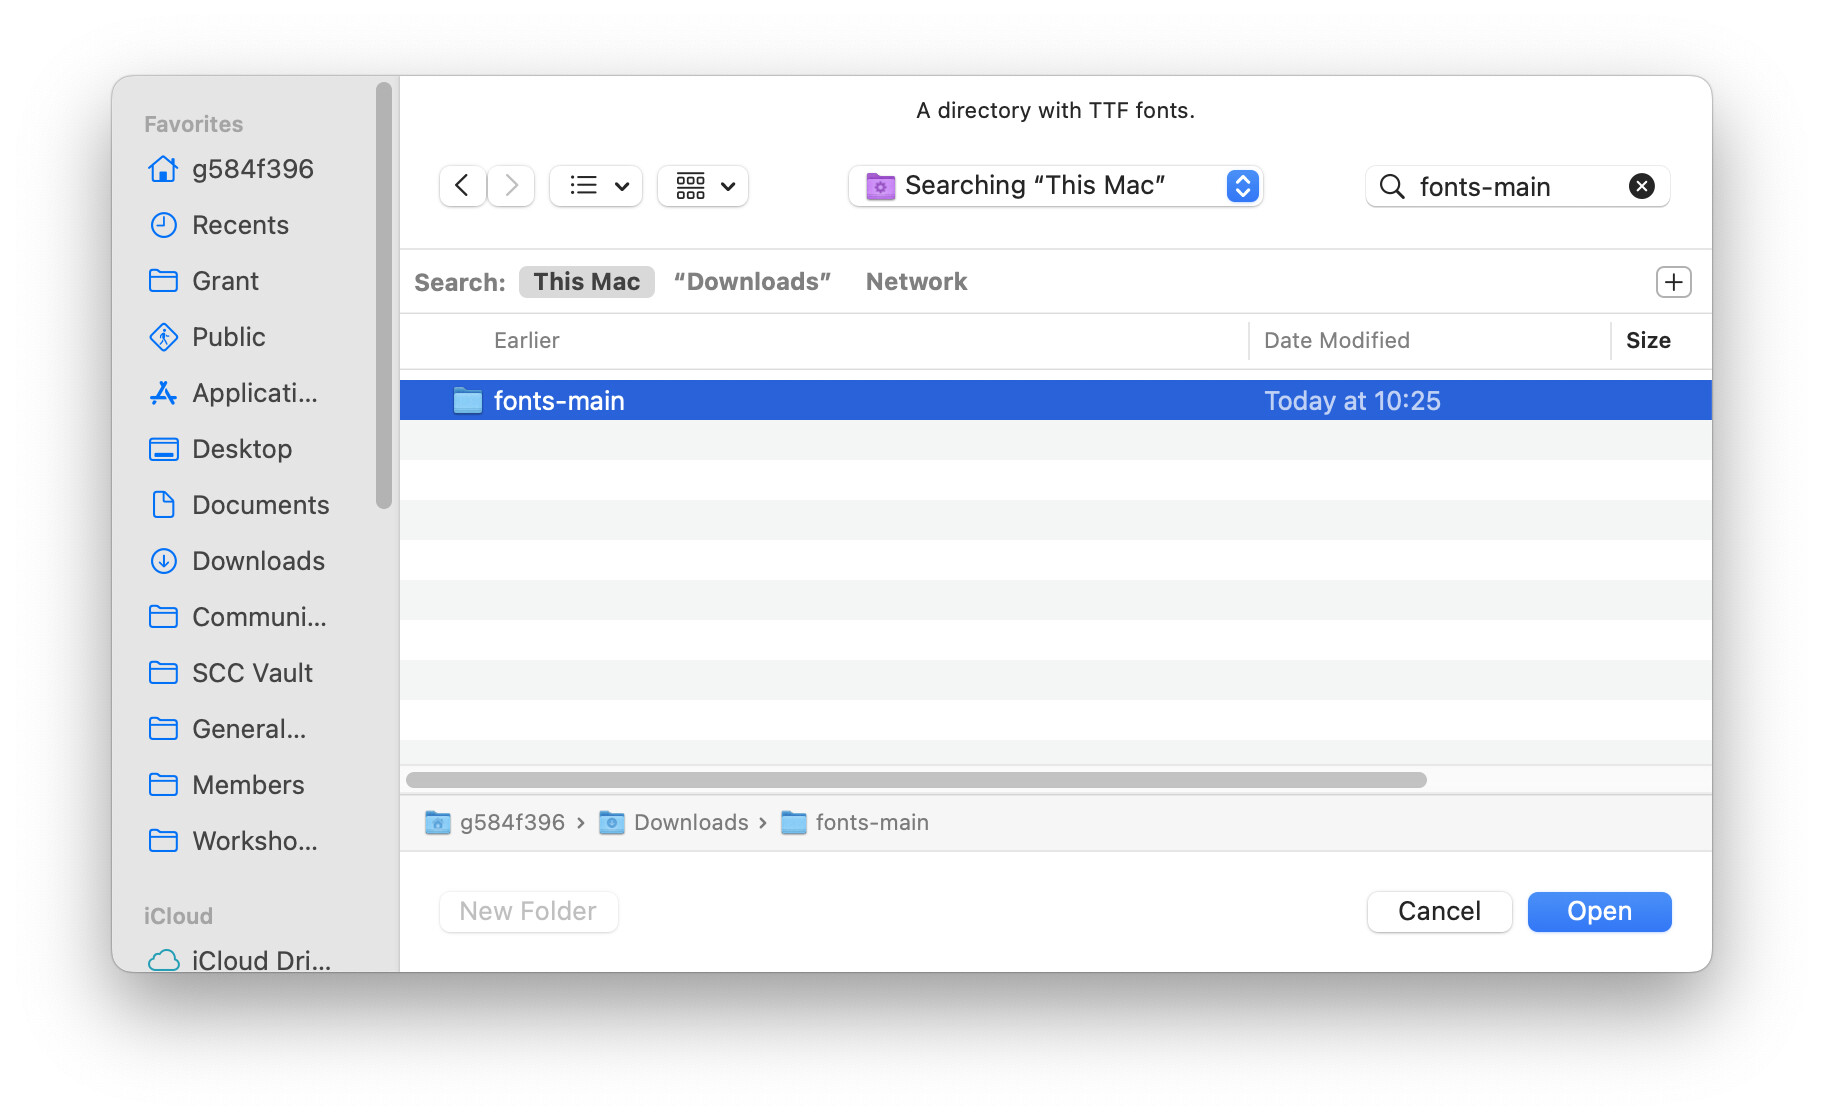
Task: Set search scope to Network
Action: [x=916, y=282]
